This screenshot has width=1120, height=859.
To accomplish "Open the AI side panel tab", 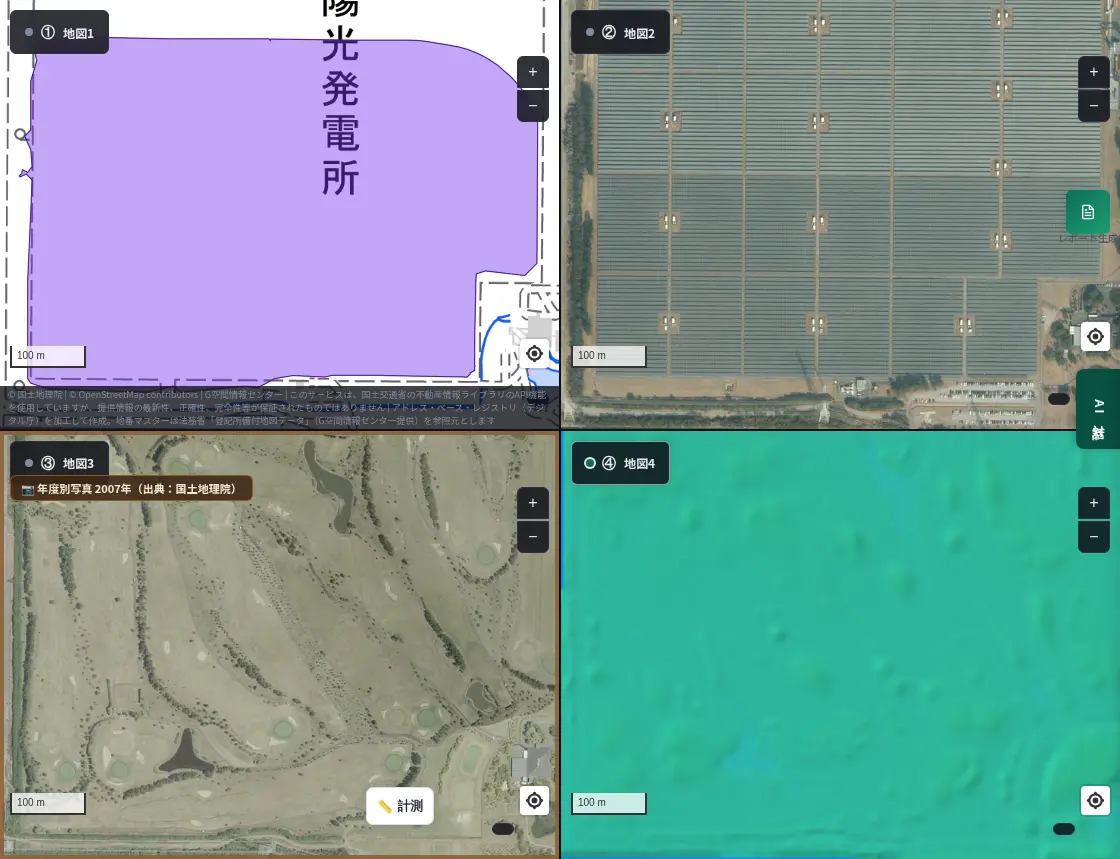I will (1098, 409).
